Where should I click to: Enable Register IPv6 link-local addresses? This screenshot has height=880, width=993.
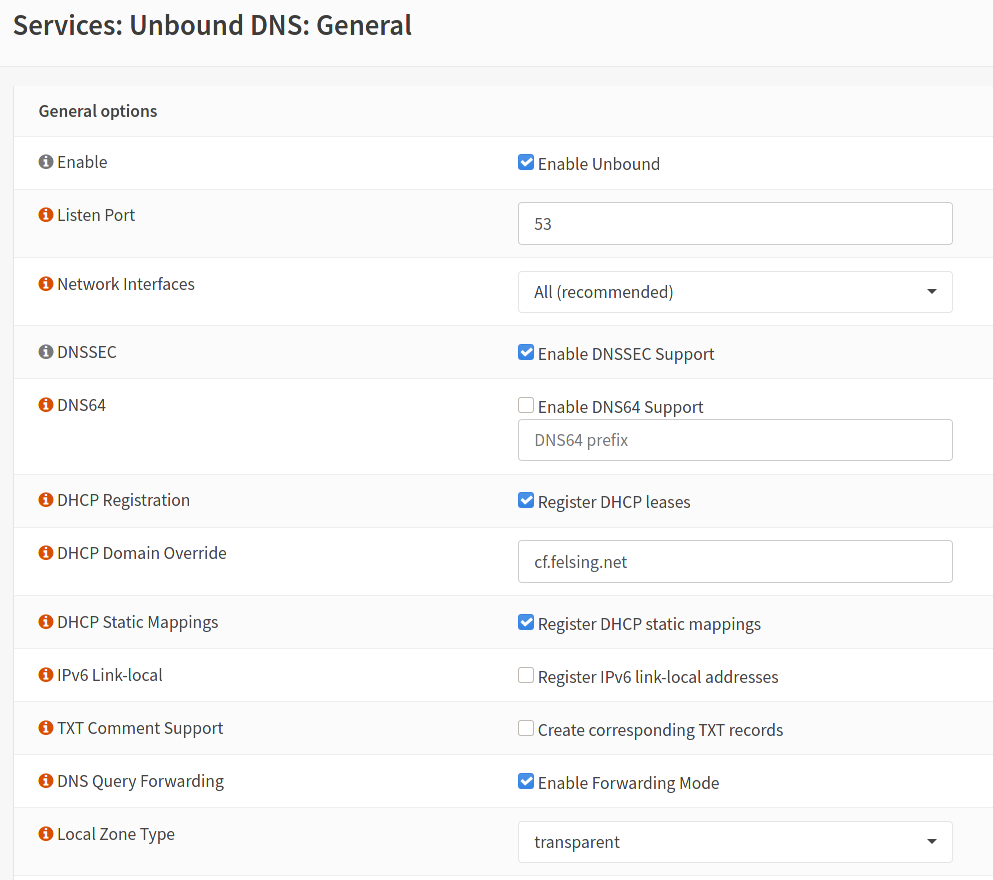[526, 674]
